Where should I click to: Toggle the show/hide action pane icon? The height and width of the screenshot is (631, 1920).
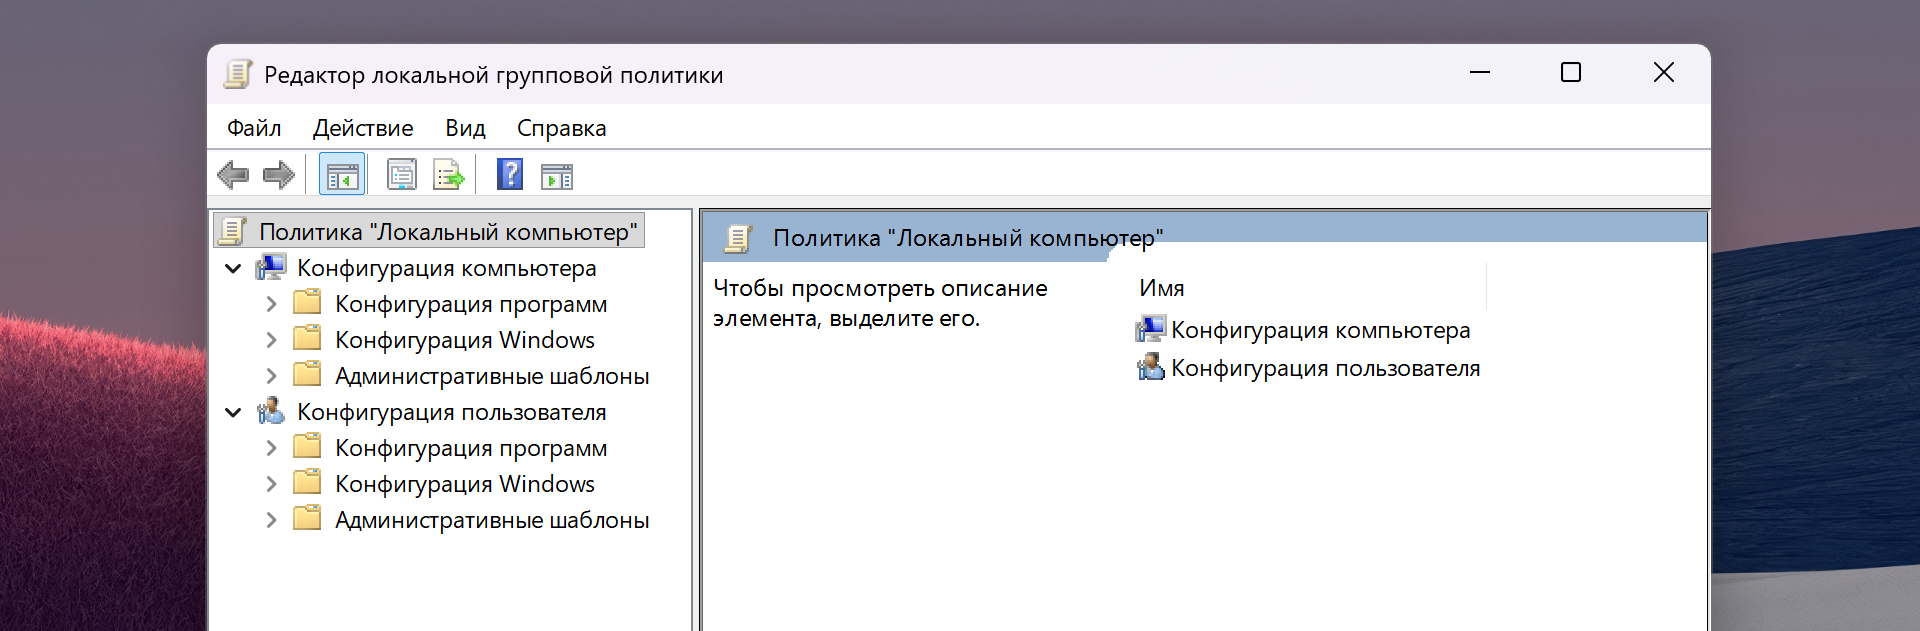(557, 177)
